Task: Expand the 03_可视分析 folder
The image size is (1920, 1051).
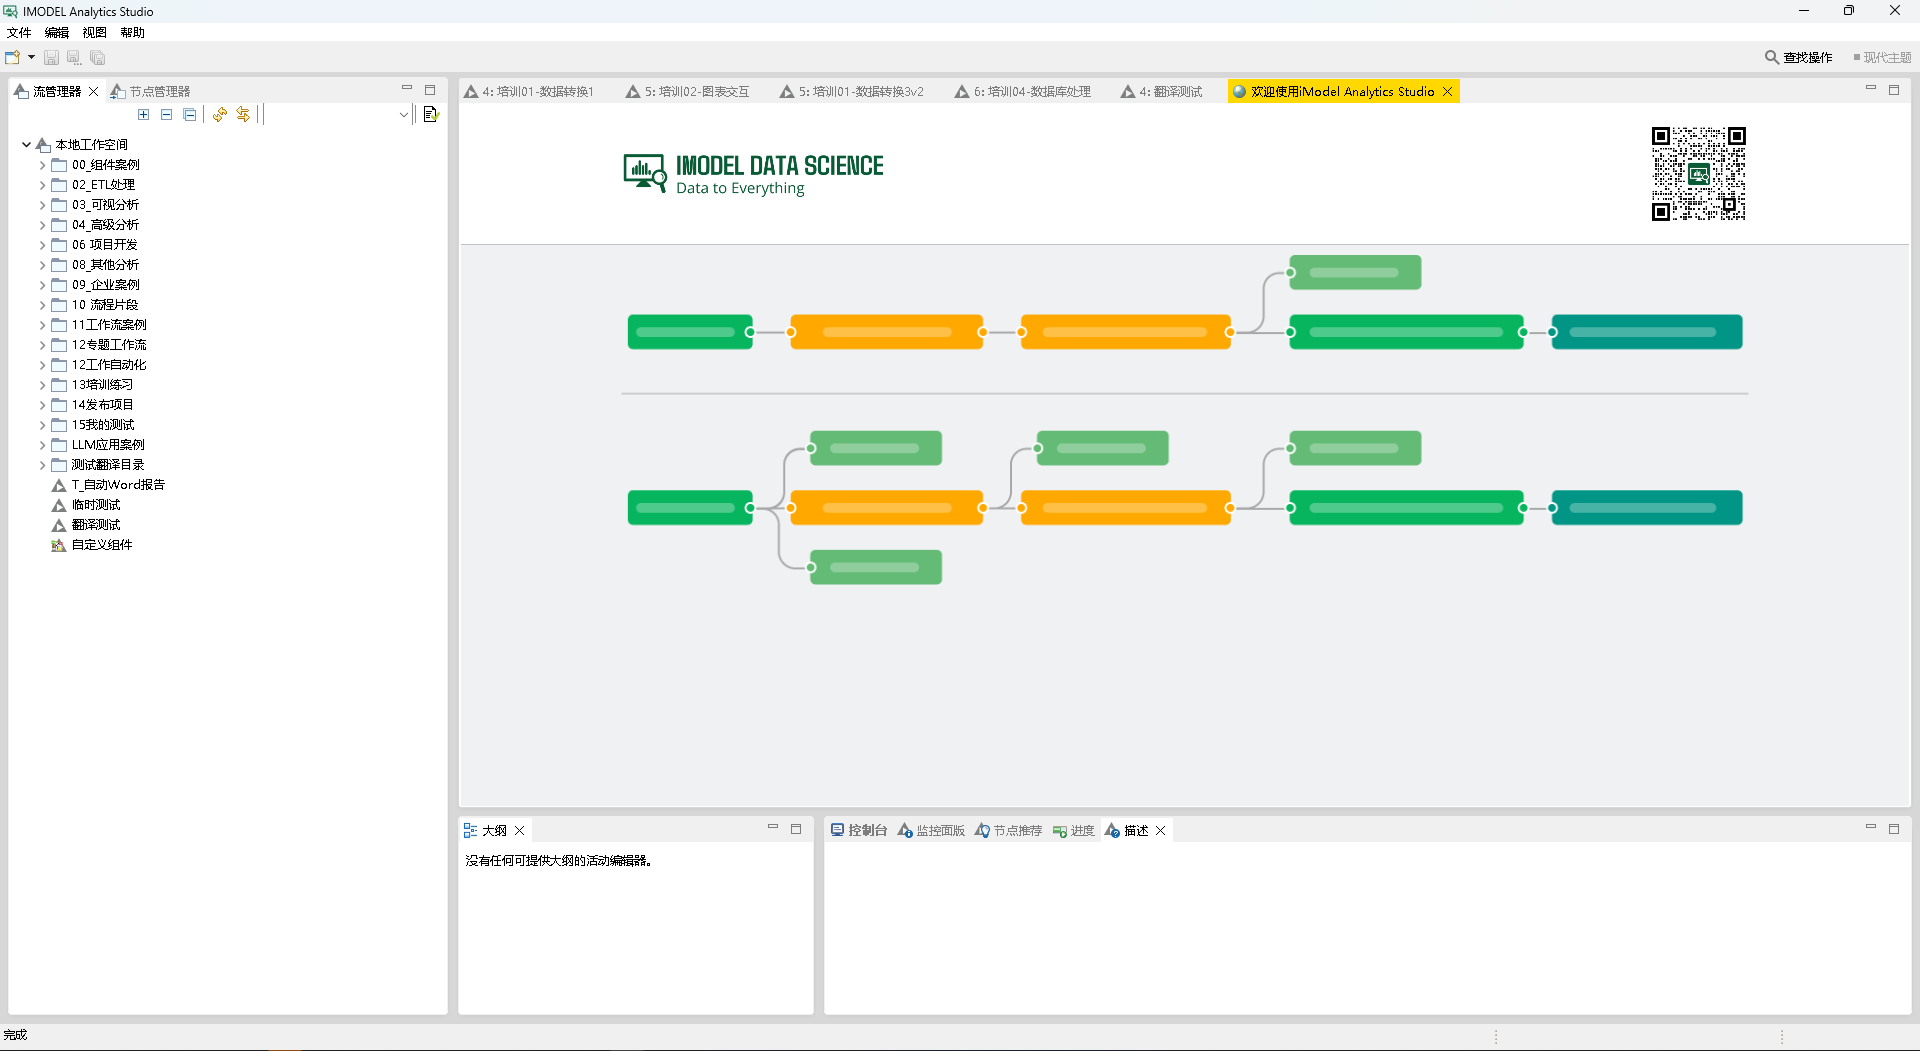Action: click(43, 205)
